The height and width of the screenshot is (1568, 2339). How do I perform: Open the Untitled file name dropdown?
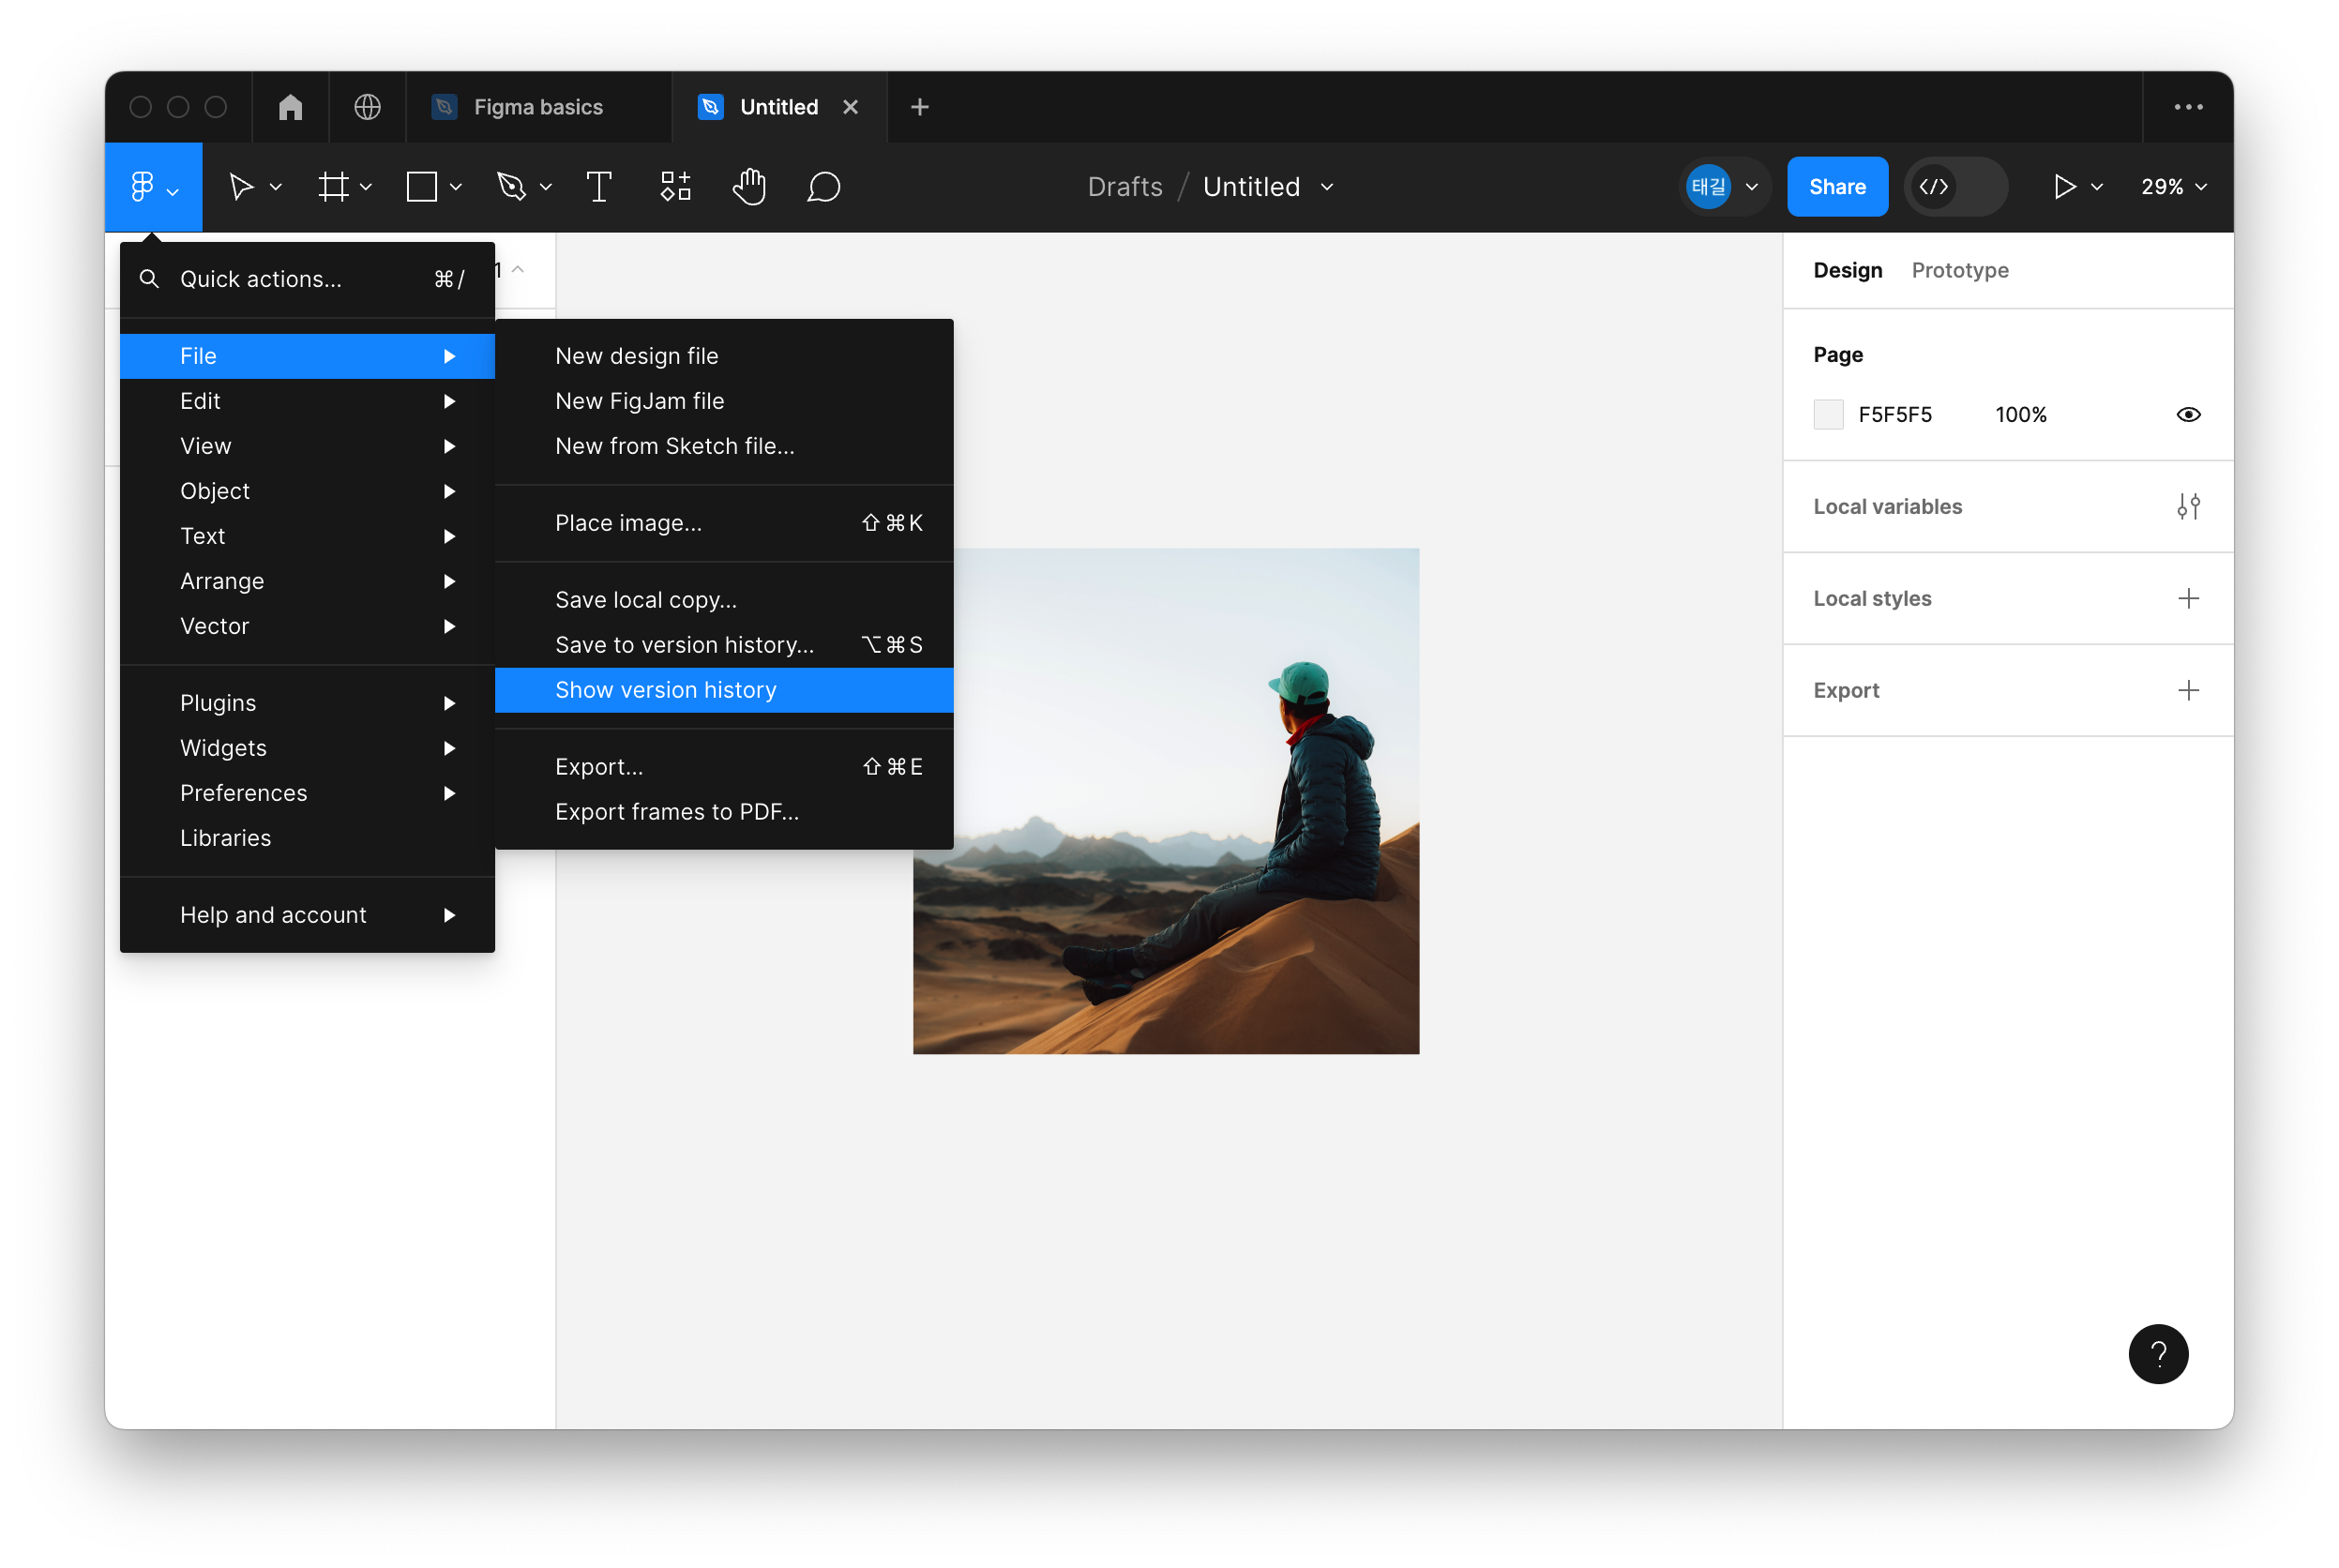(x=1327, y=187)
